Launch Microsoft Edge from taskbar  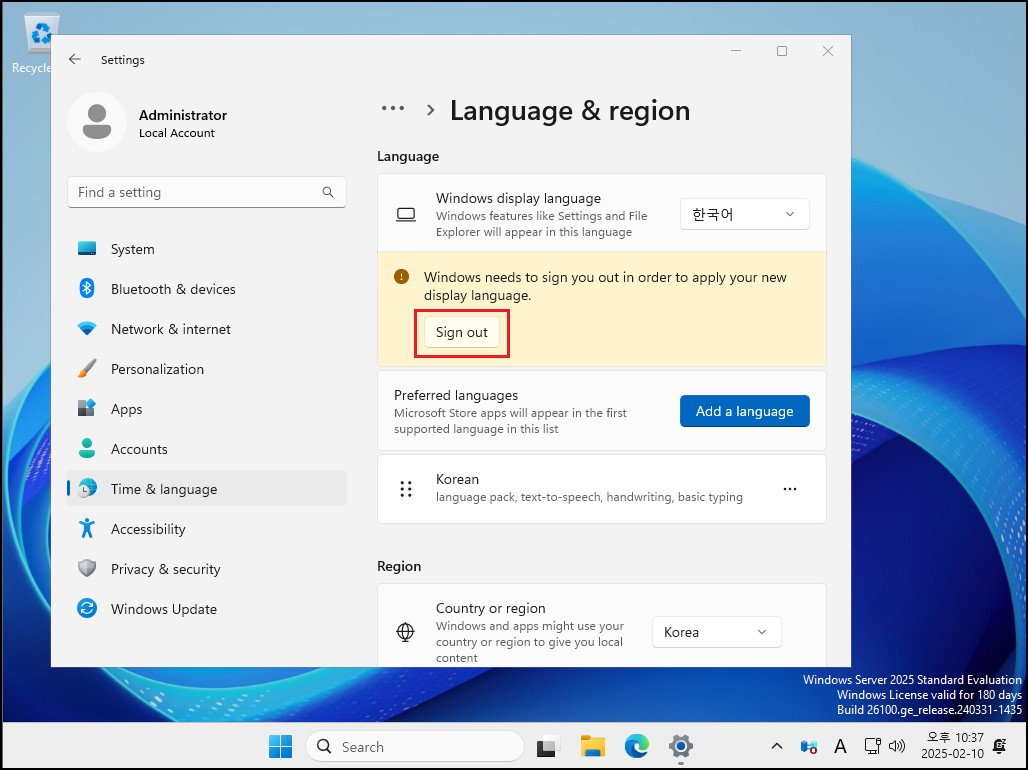(637, 746)
